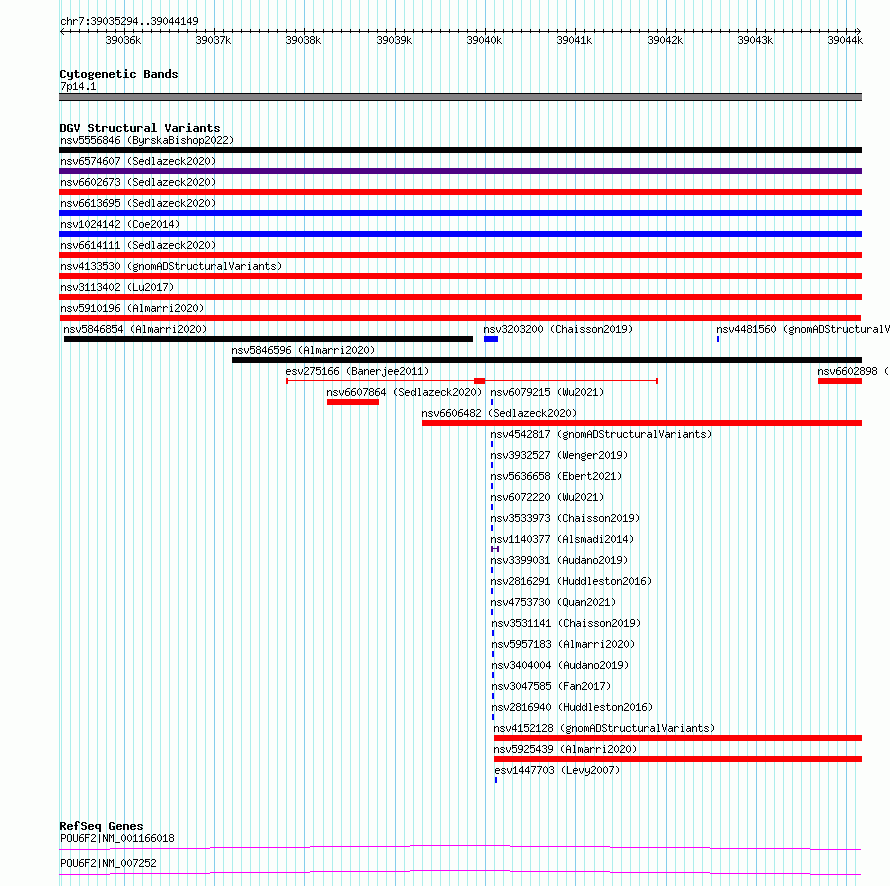Select the nsv6574607 (Sedlazeck2020) label
This screenshot has width=890, height=886.
(x=138, y=161)
